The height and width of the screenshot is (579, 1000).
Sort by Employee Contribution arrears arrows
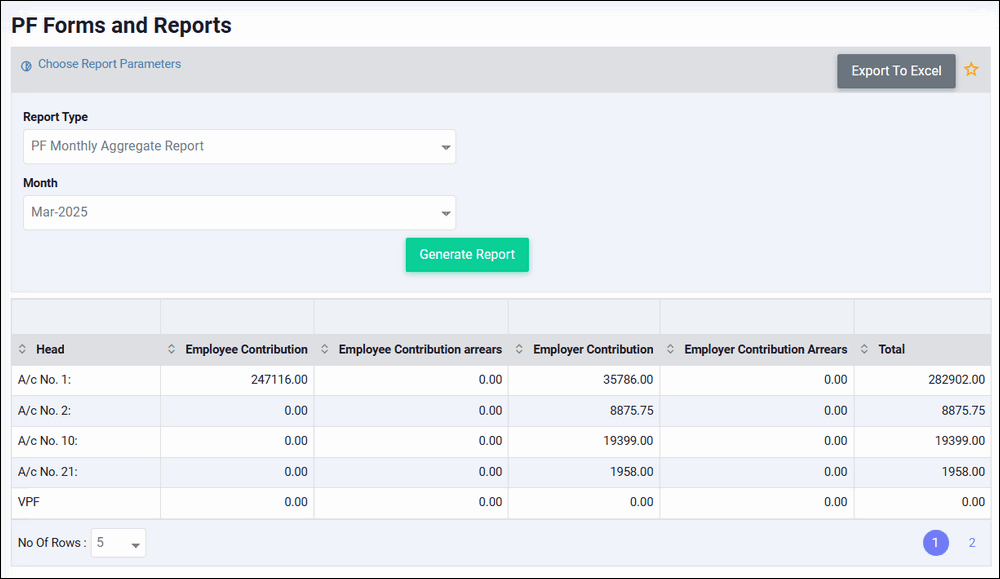(325, 349)
